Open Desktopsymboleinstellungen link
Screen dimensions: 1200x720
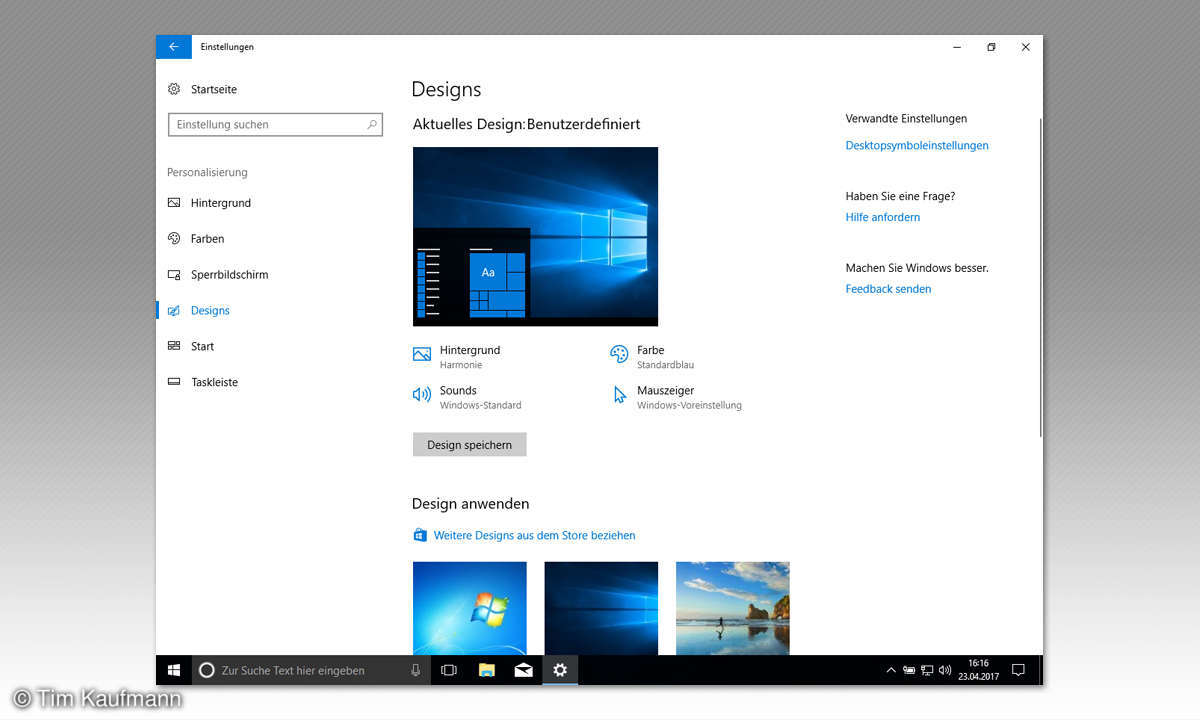pos(917,145)
